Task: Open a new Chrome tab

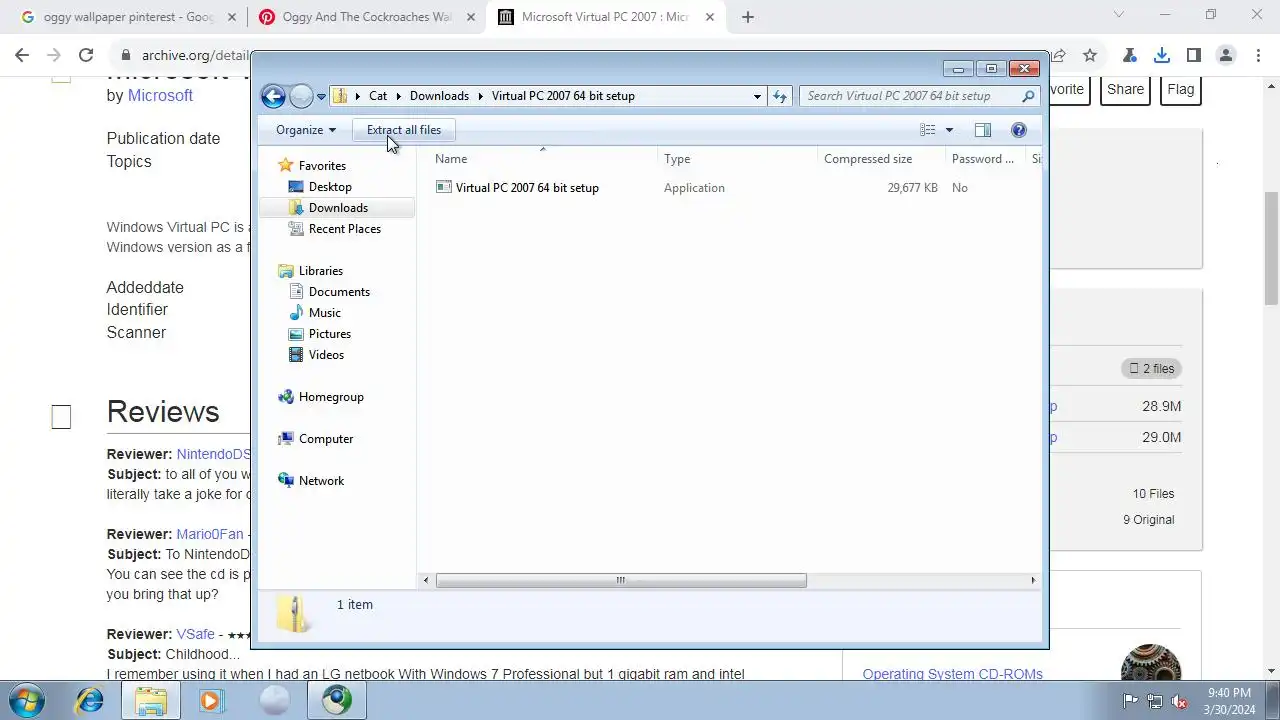Action: tap(747, 17)
